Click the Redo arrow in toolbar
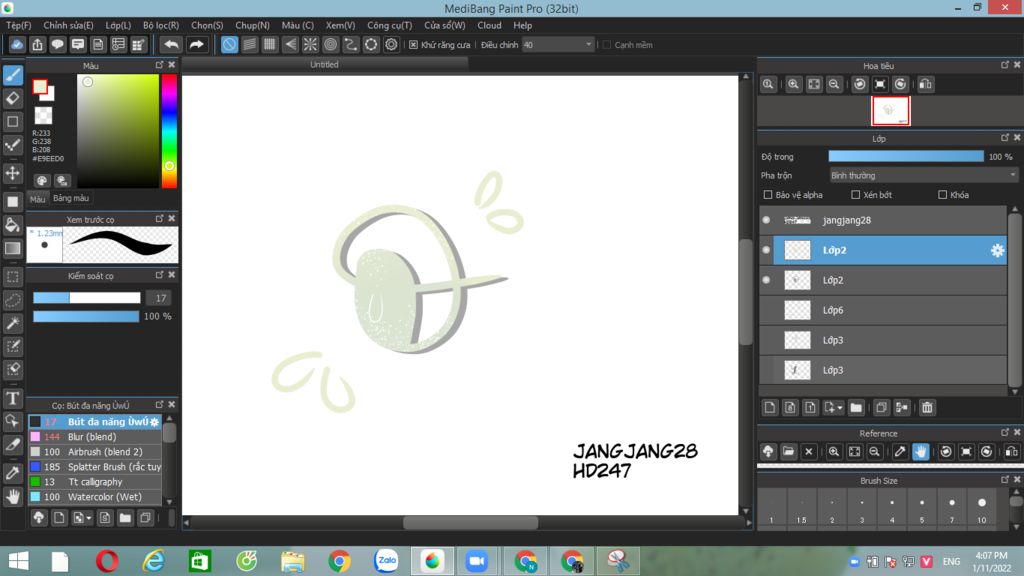1024x576 pixels. click(196, 44)
